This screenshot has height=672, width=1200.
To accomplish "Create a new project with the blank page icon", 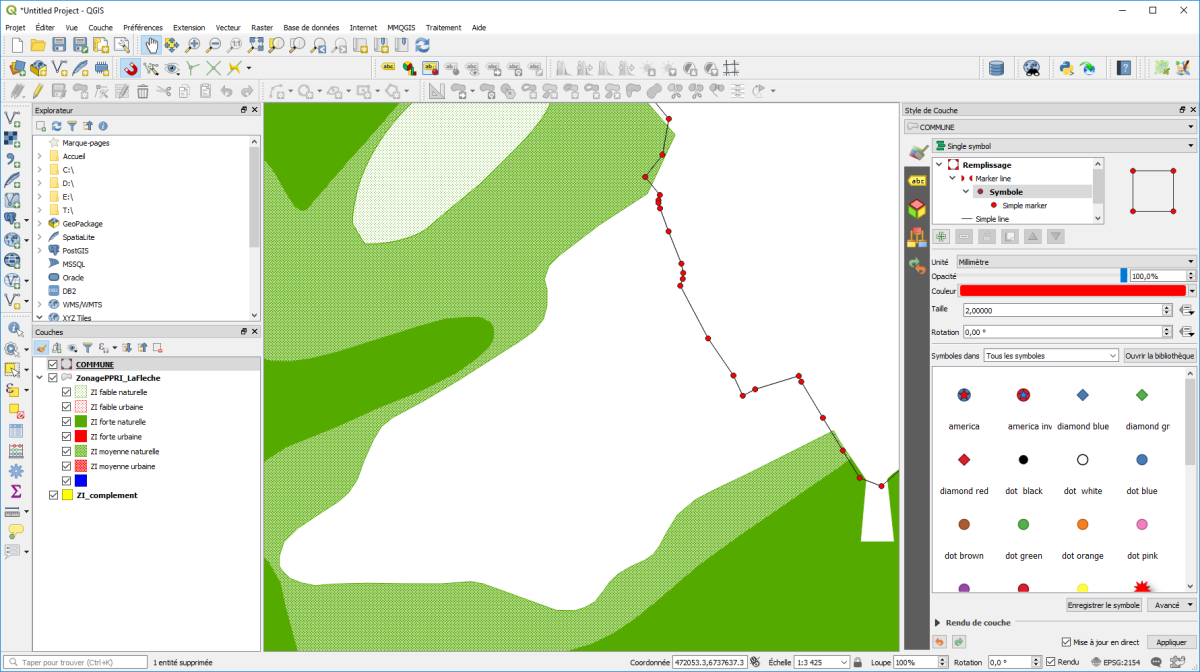I will (17, 45).
